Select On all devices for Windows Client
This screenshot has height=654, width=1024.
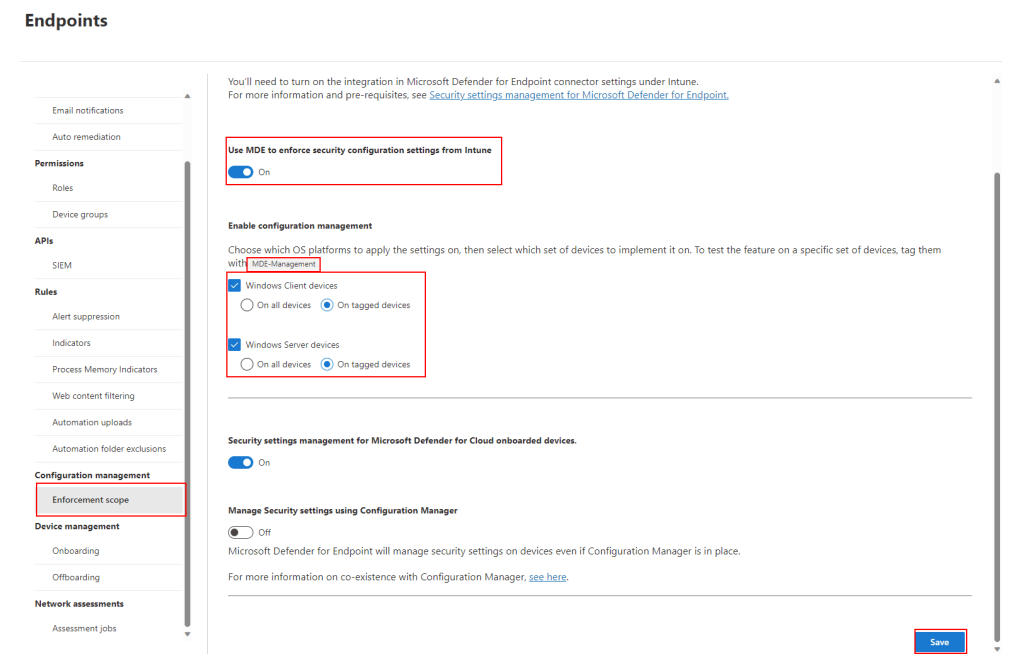point(247,305)
